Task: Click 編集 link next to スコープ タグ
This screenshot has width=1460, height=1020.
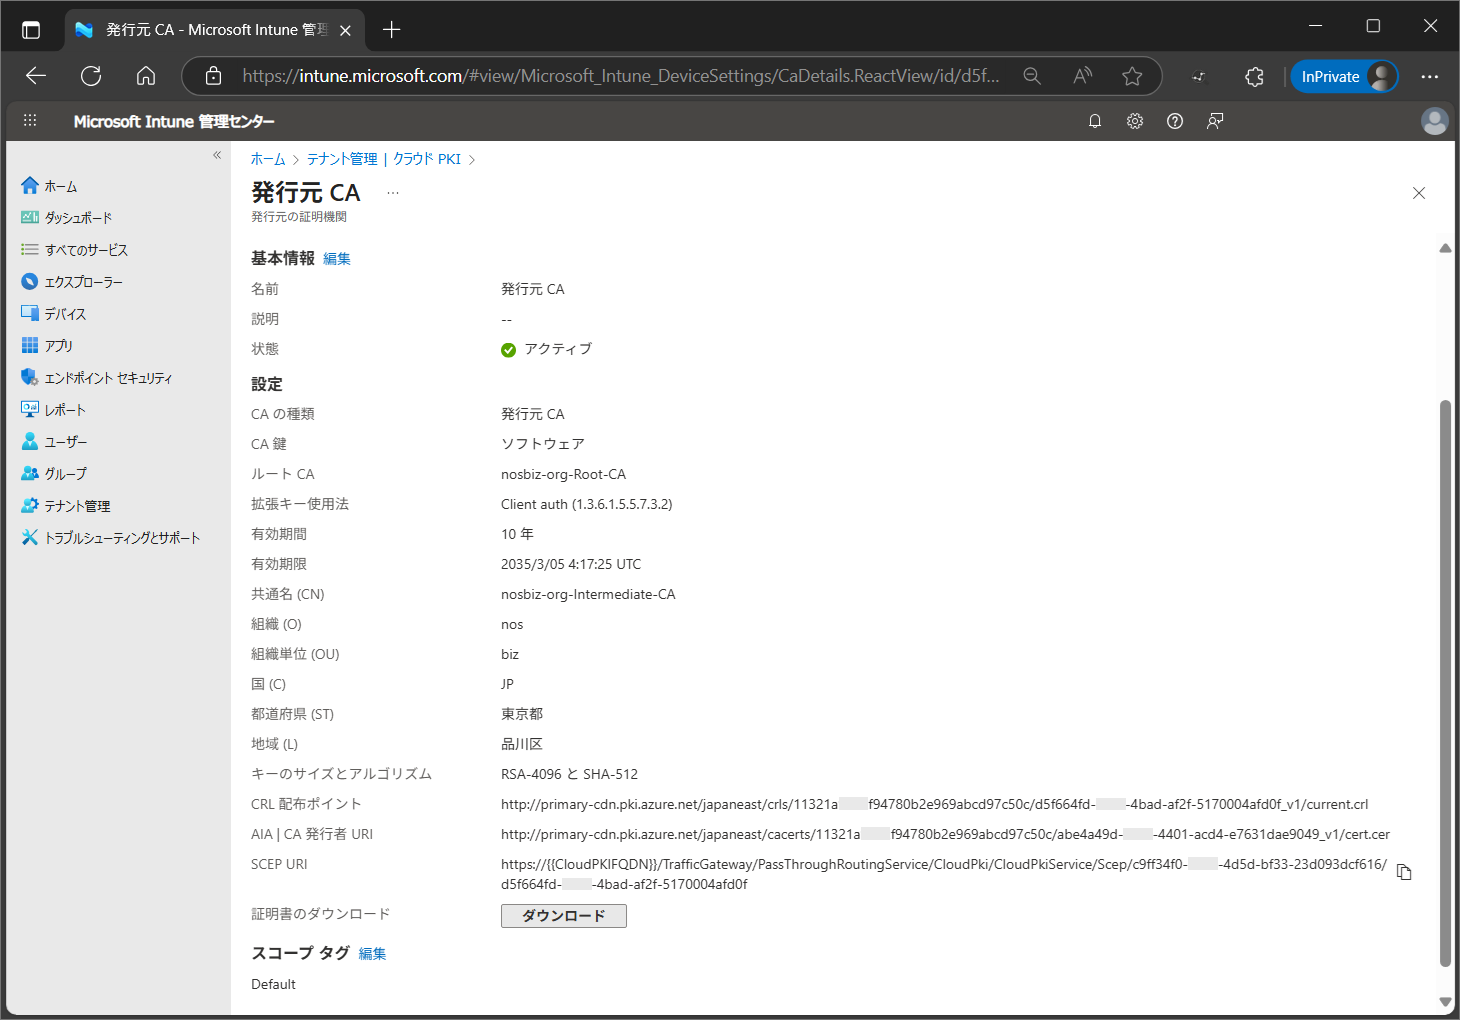Action: [x=372, y=954]
